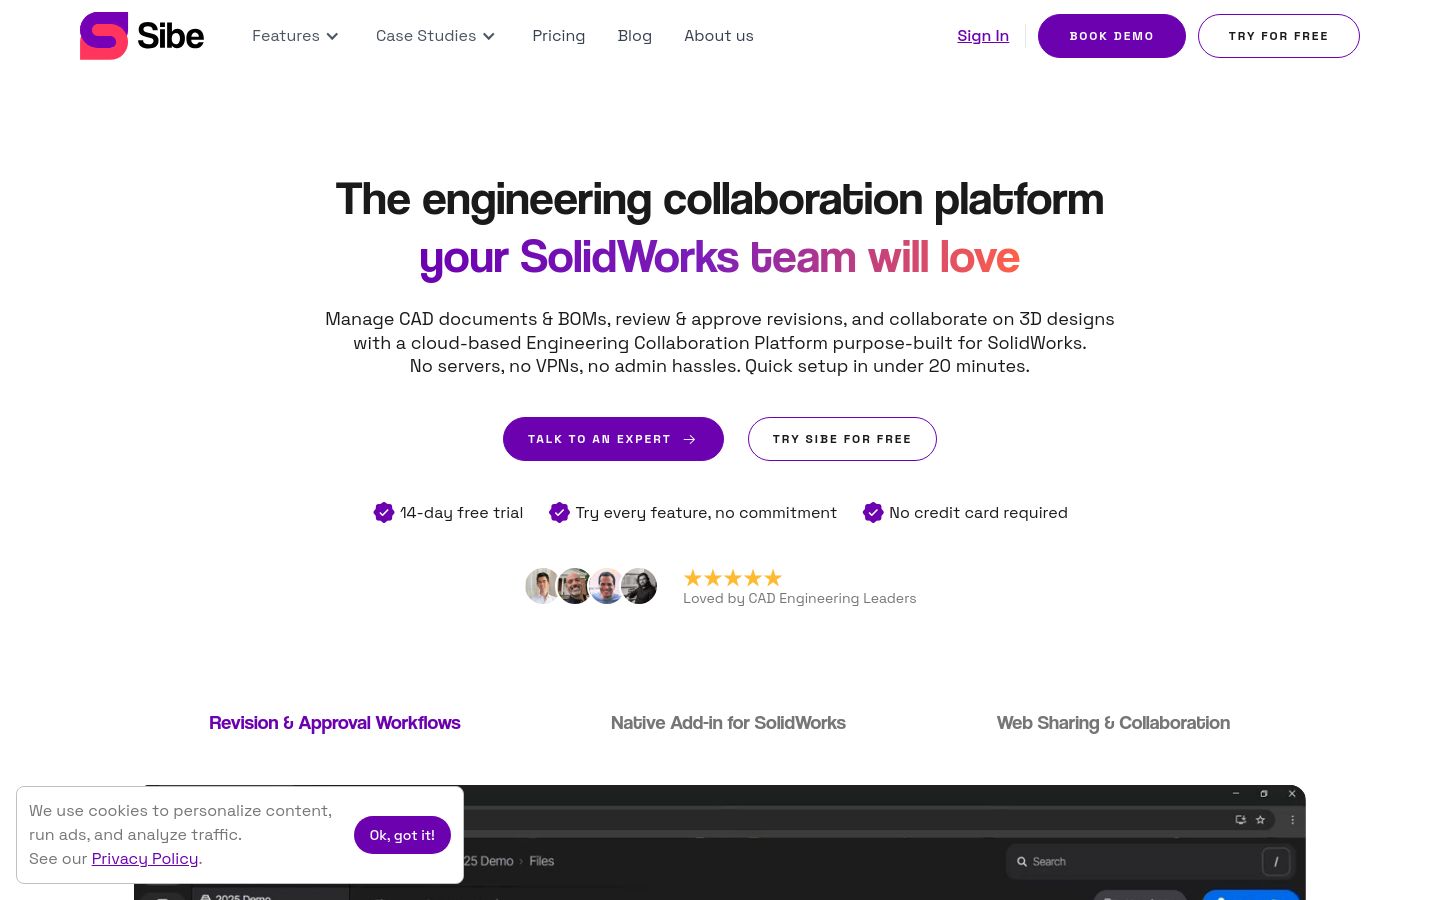This screenshot has height=900, width=1440.
Task: Open the Web Sharing & Collaboration tab
Action: point(1113,723)
